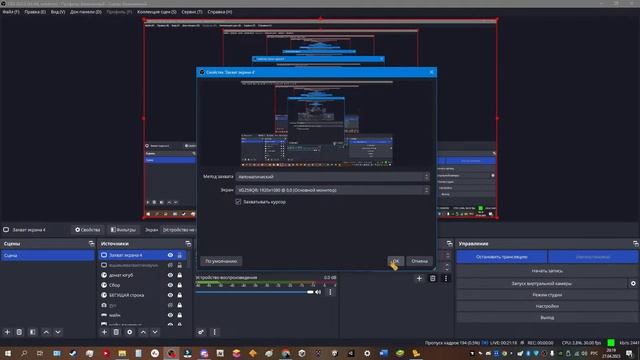Open Справка menu
This screenshot has width=640, height=360.
pyautogui.click(x=220, y=12)
